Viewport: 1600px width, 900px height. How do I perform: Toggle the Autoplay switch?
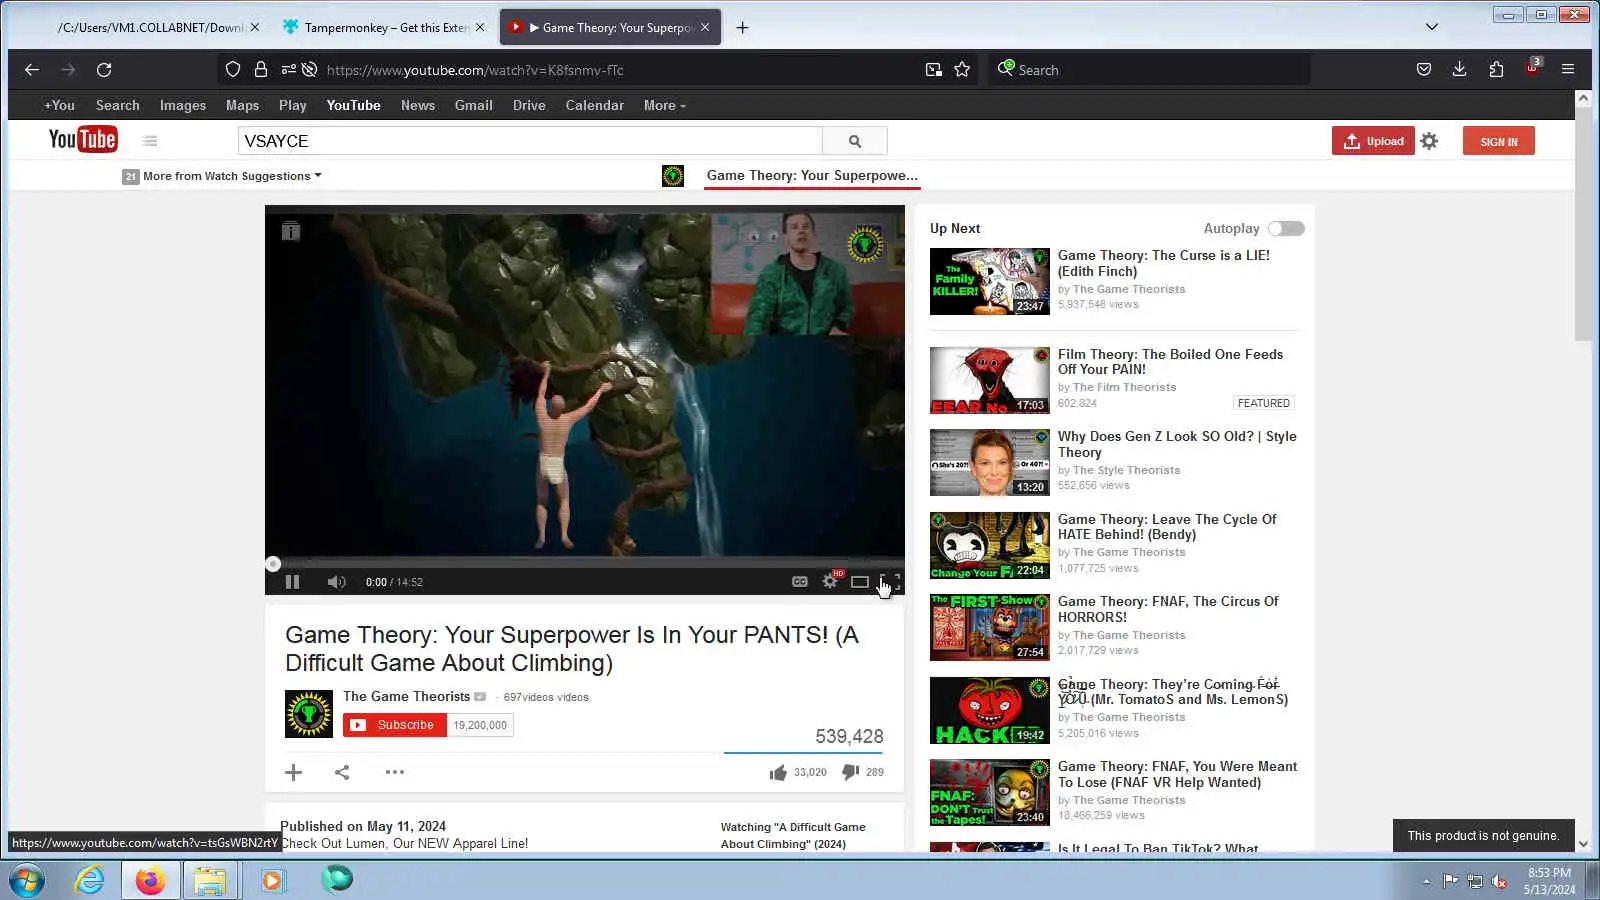(1286, 229)
